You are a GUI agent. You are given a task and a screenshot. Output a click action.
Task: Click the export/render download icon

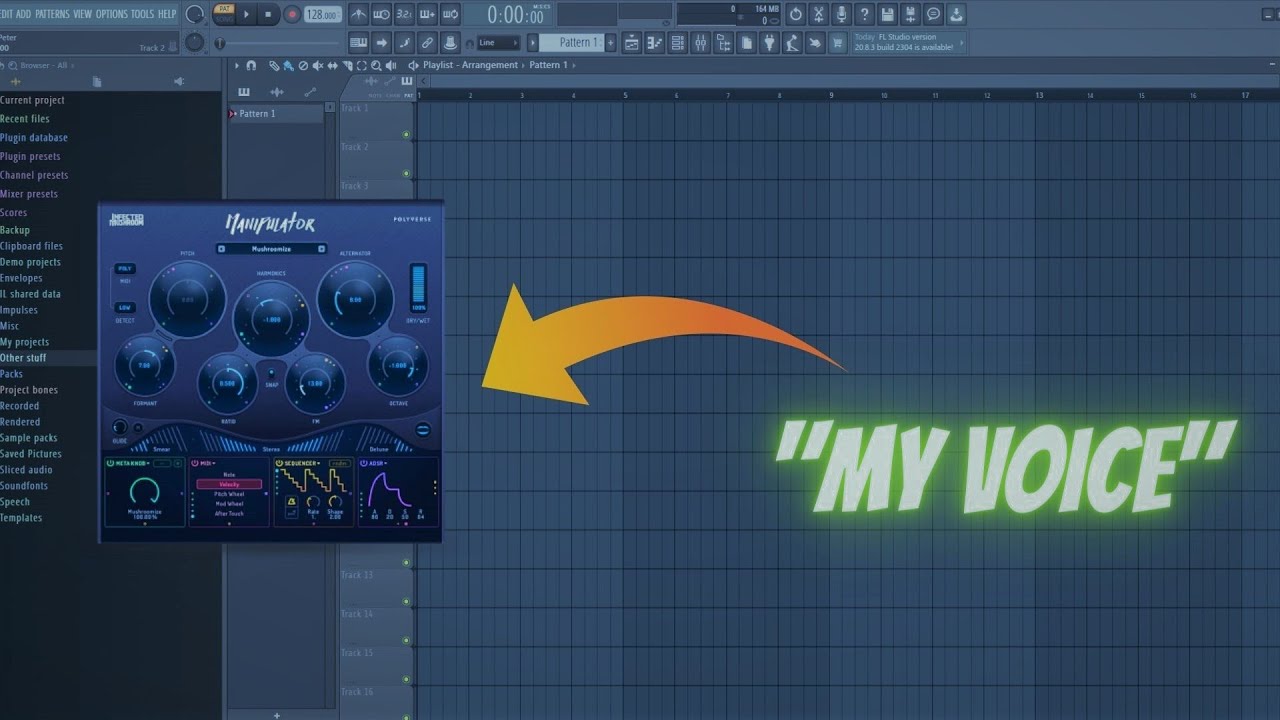tap(956, 14)
